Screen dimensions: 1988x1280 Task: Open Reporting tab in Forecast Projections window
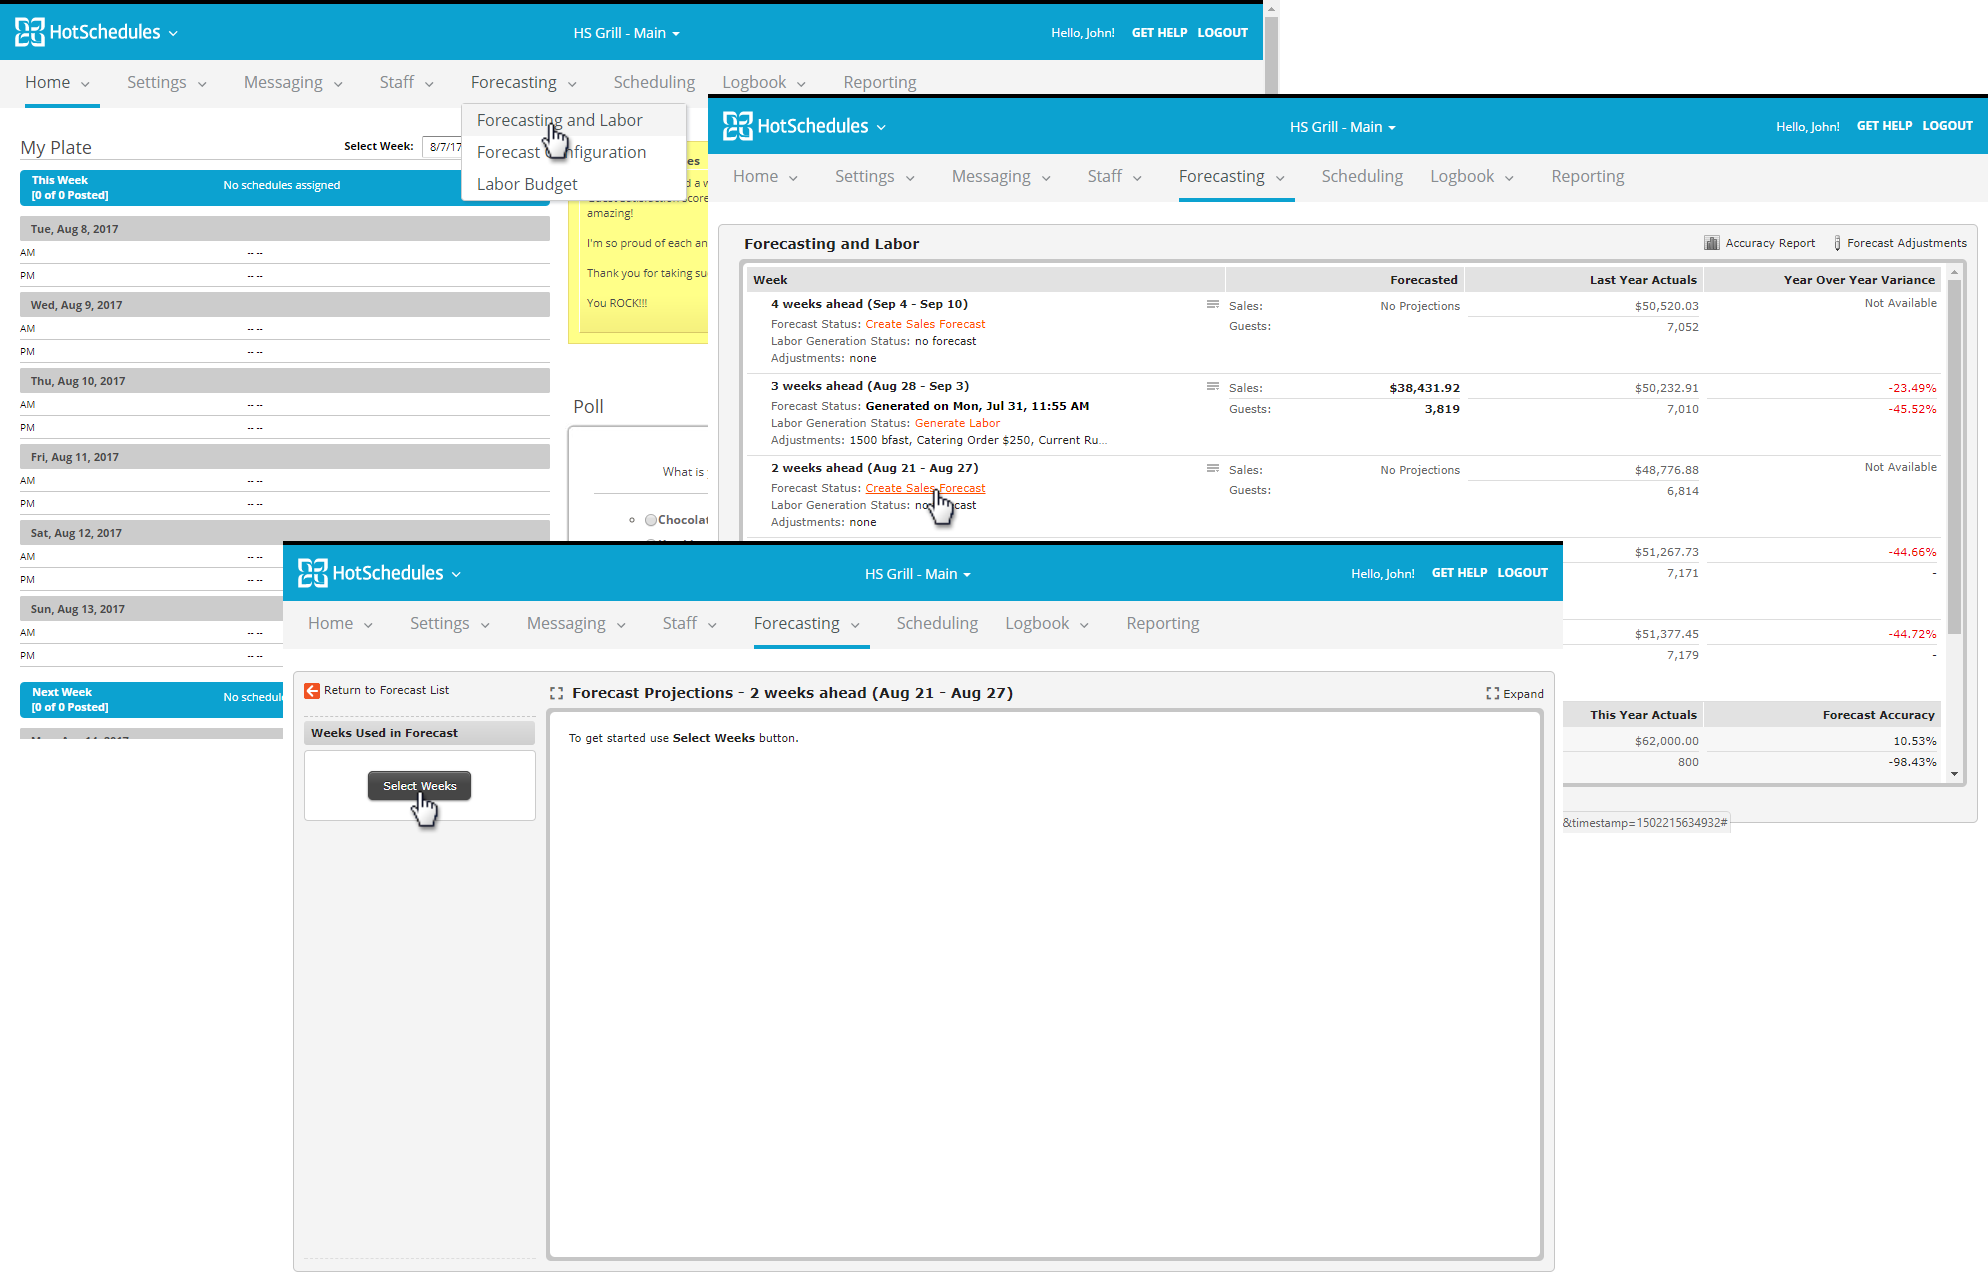pos(1162,623)
